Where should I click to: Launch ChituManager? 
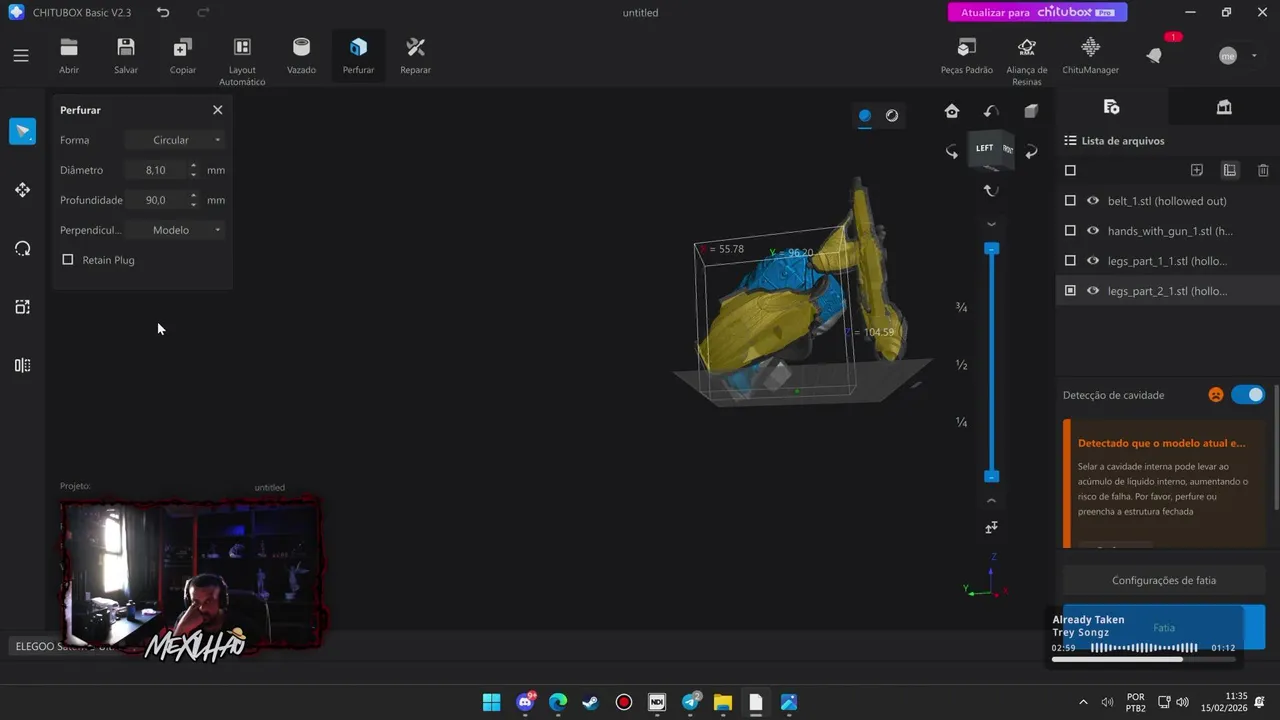coord(1090,56)
